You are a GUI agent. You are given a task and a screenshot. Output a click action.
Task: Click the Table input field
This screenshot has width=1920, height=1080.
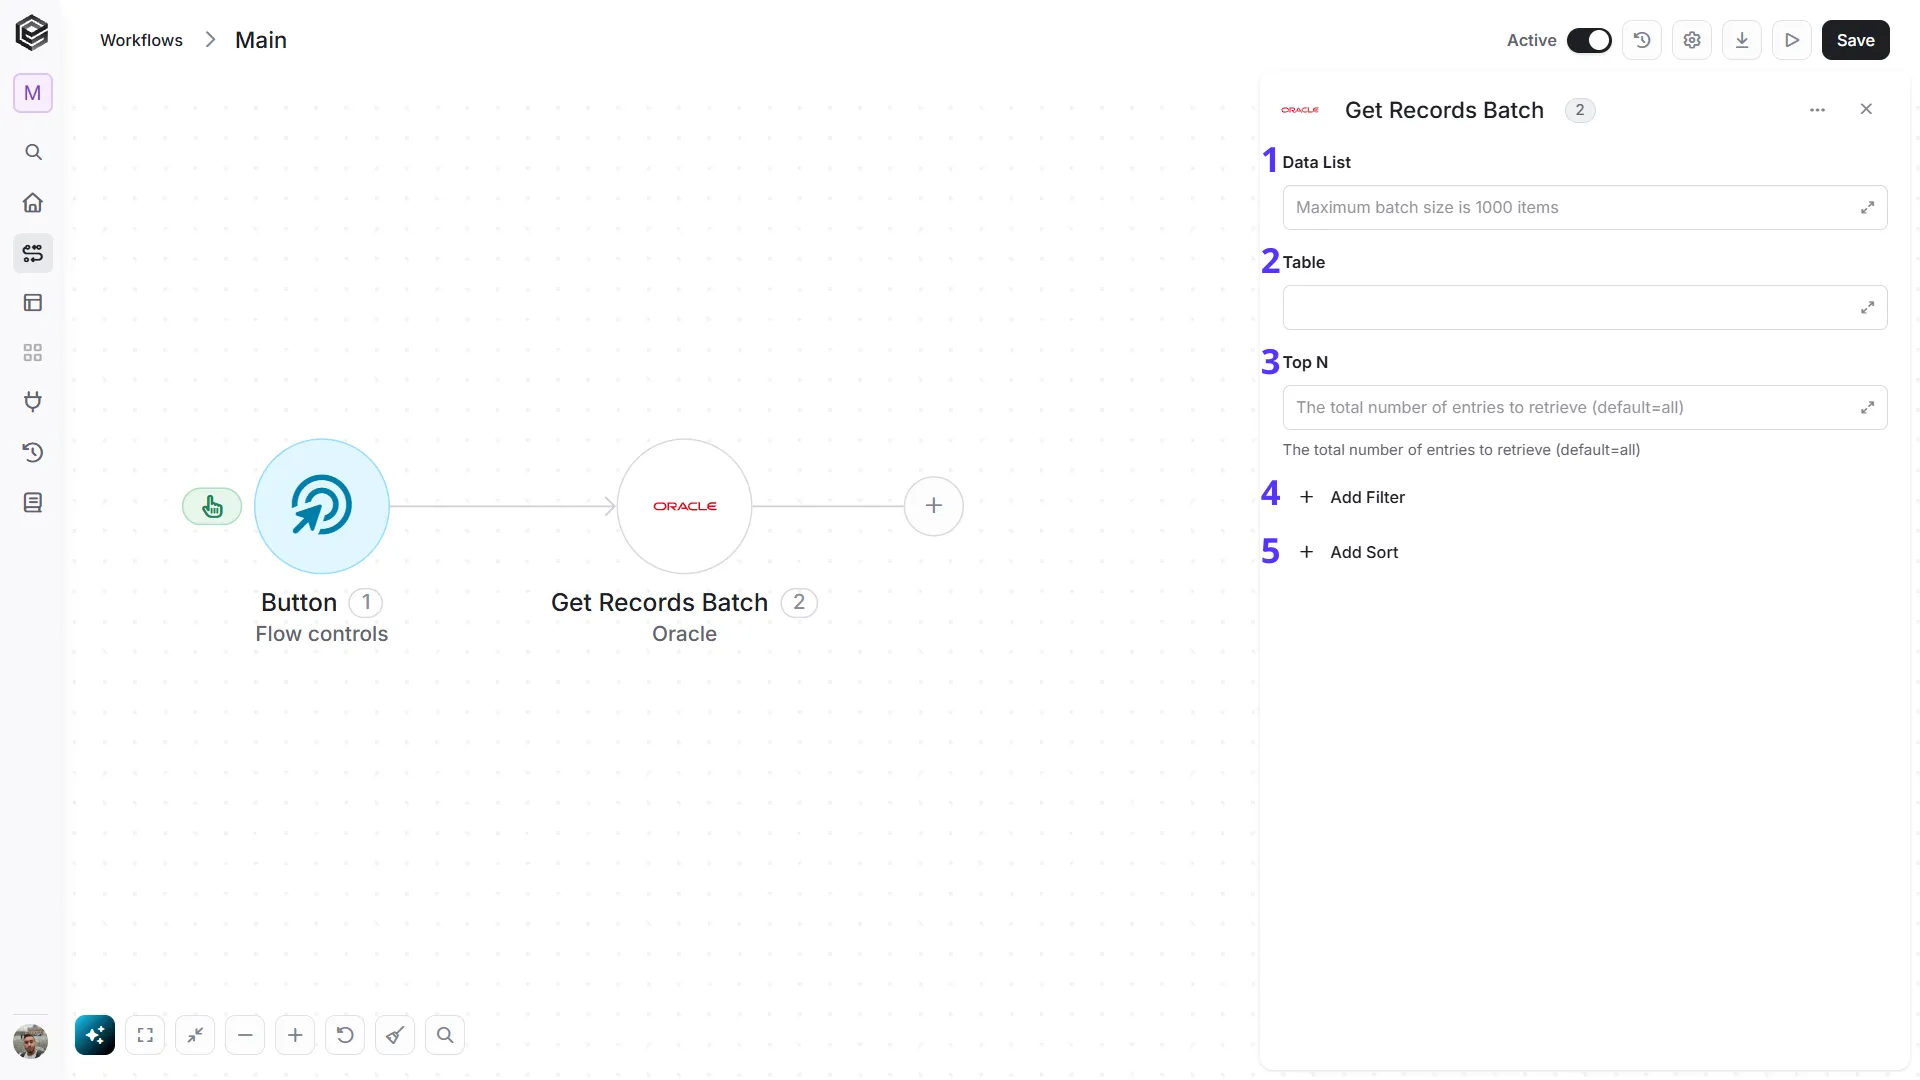tap(1585, 307)
